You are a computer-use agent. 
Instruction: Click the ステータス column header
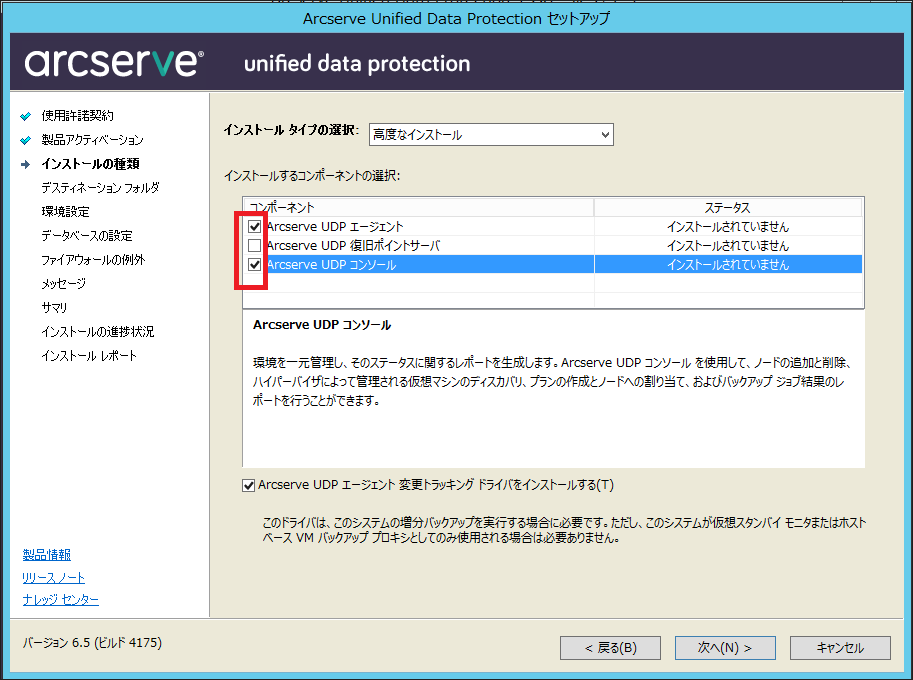click(728, 207)
